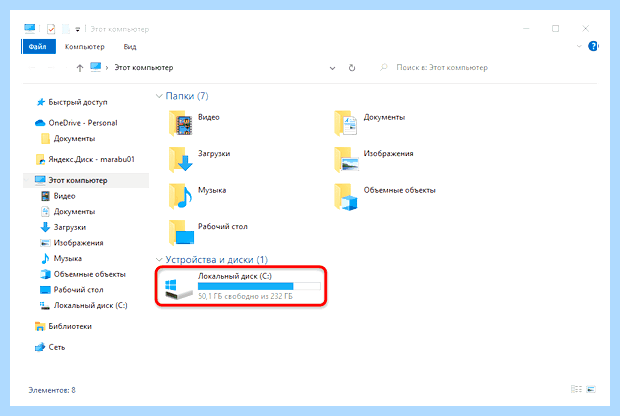Click Этот компьютер in the address bar
The height and width of the screenshot is (416, 620).
point(144,68)
